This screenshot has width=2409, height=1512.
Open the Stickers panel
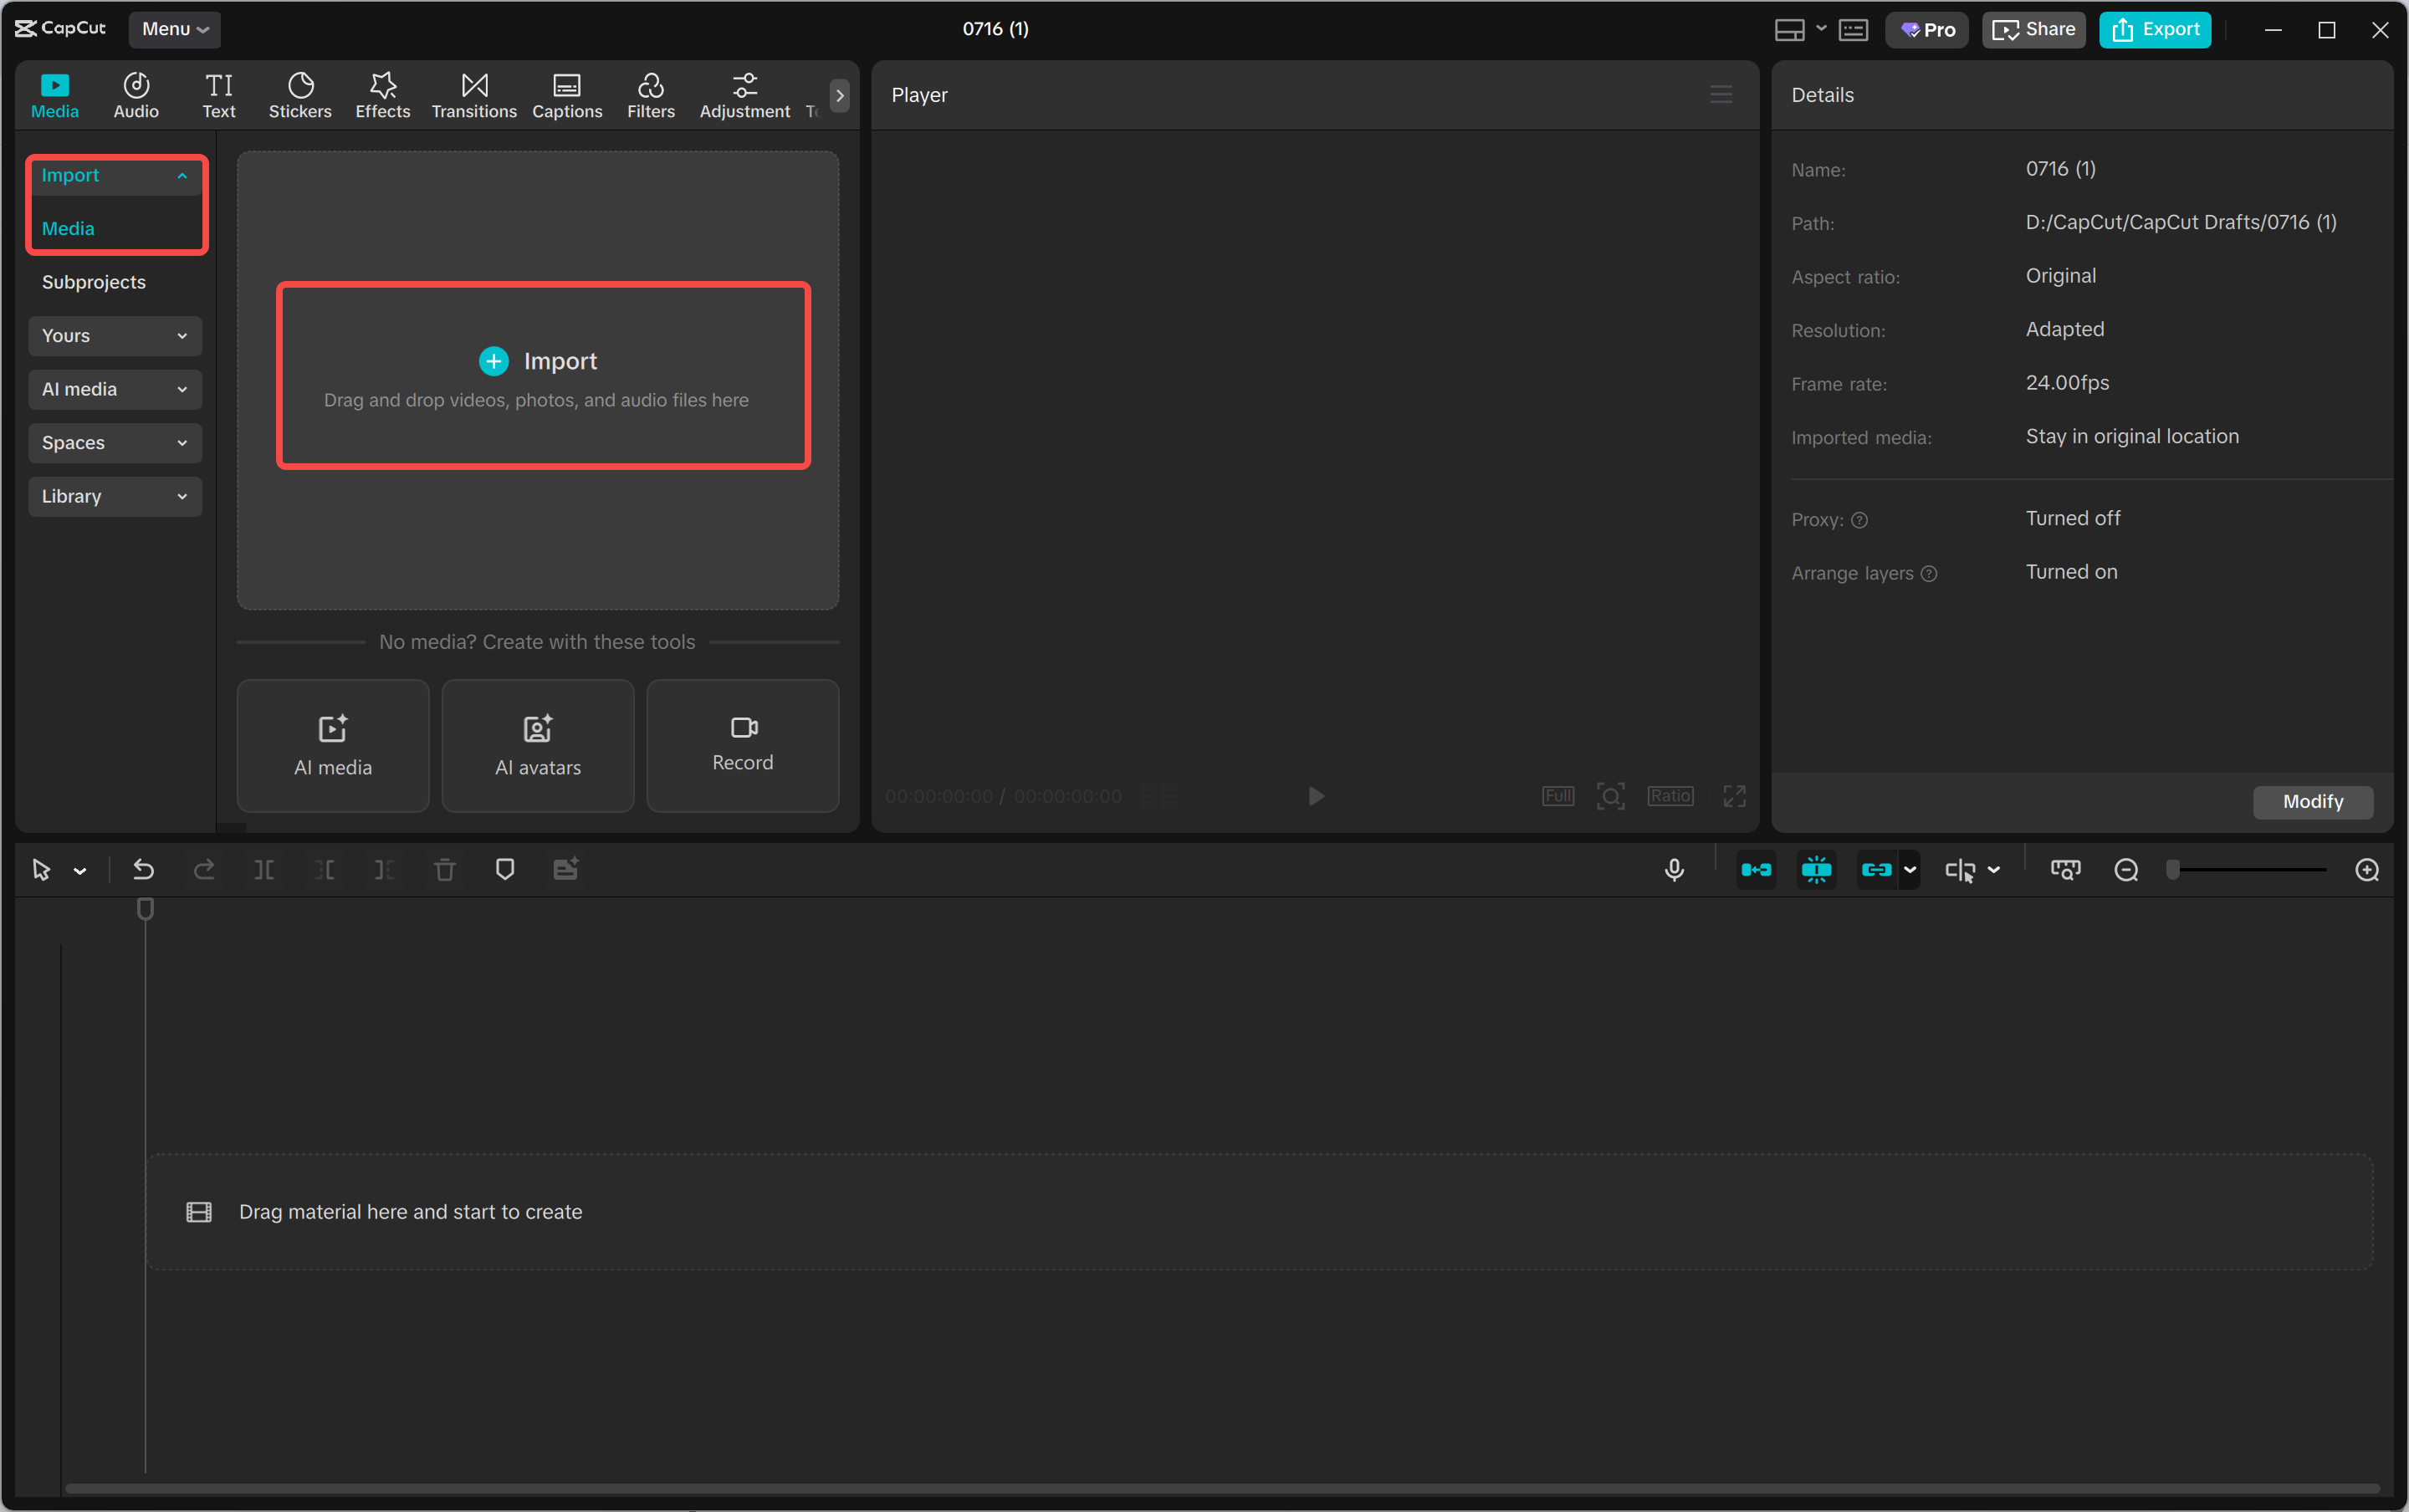[300, 95]
